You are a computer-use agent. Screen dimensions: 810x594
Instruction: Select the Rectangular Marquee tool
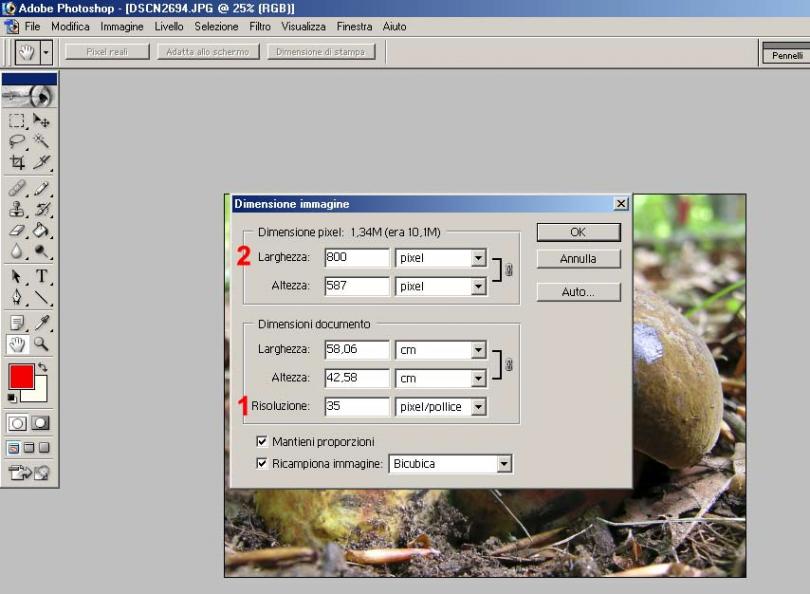point(18,121)
